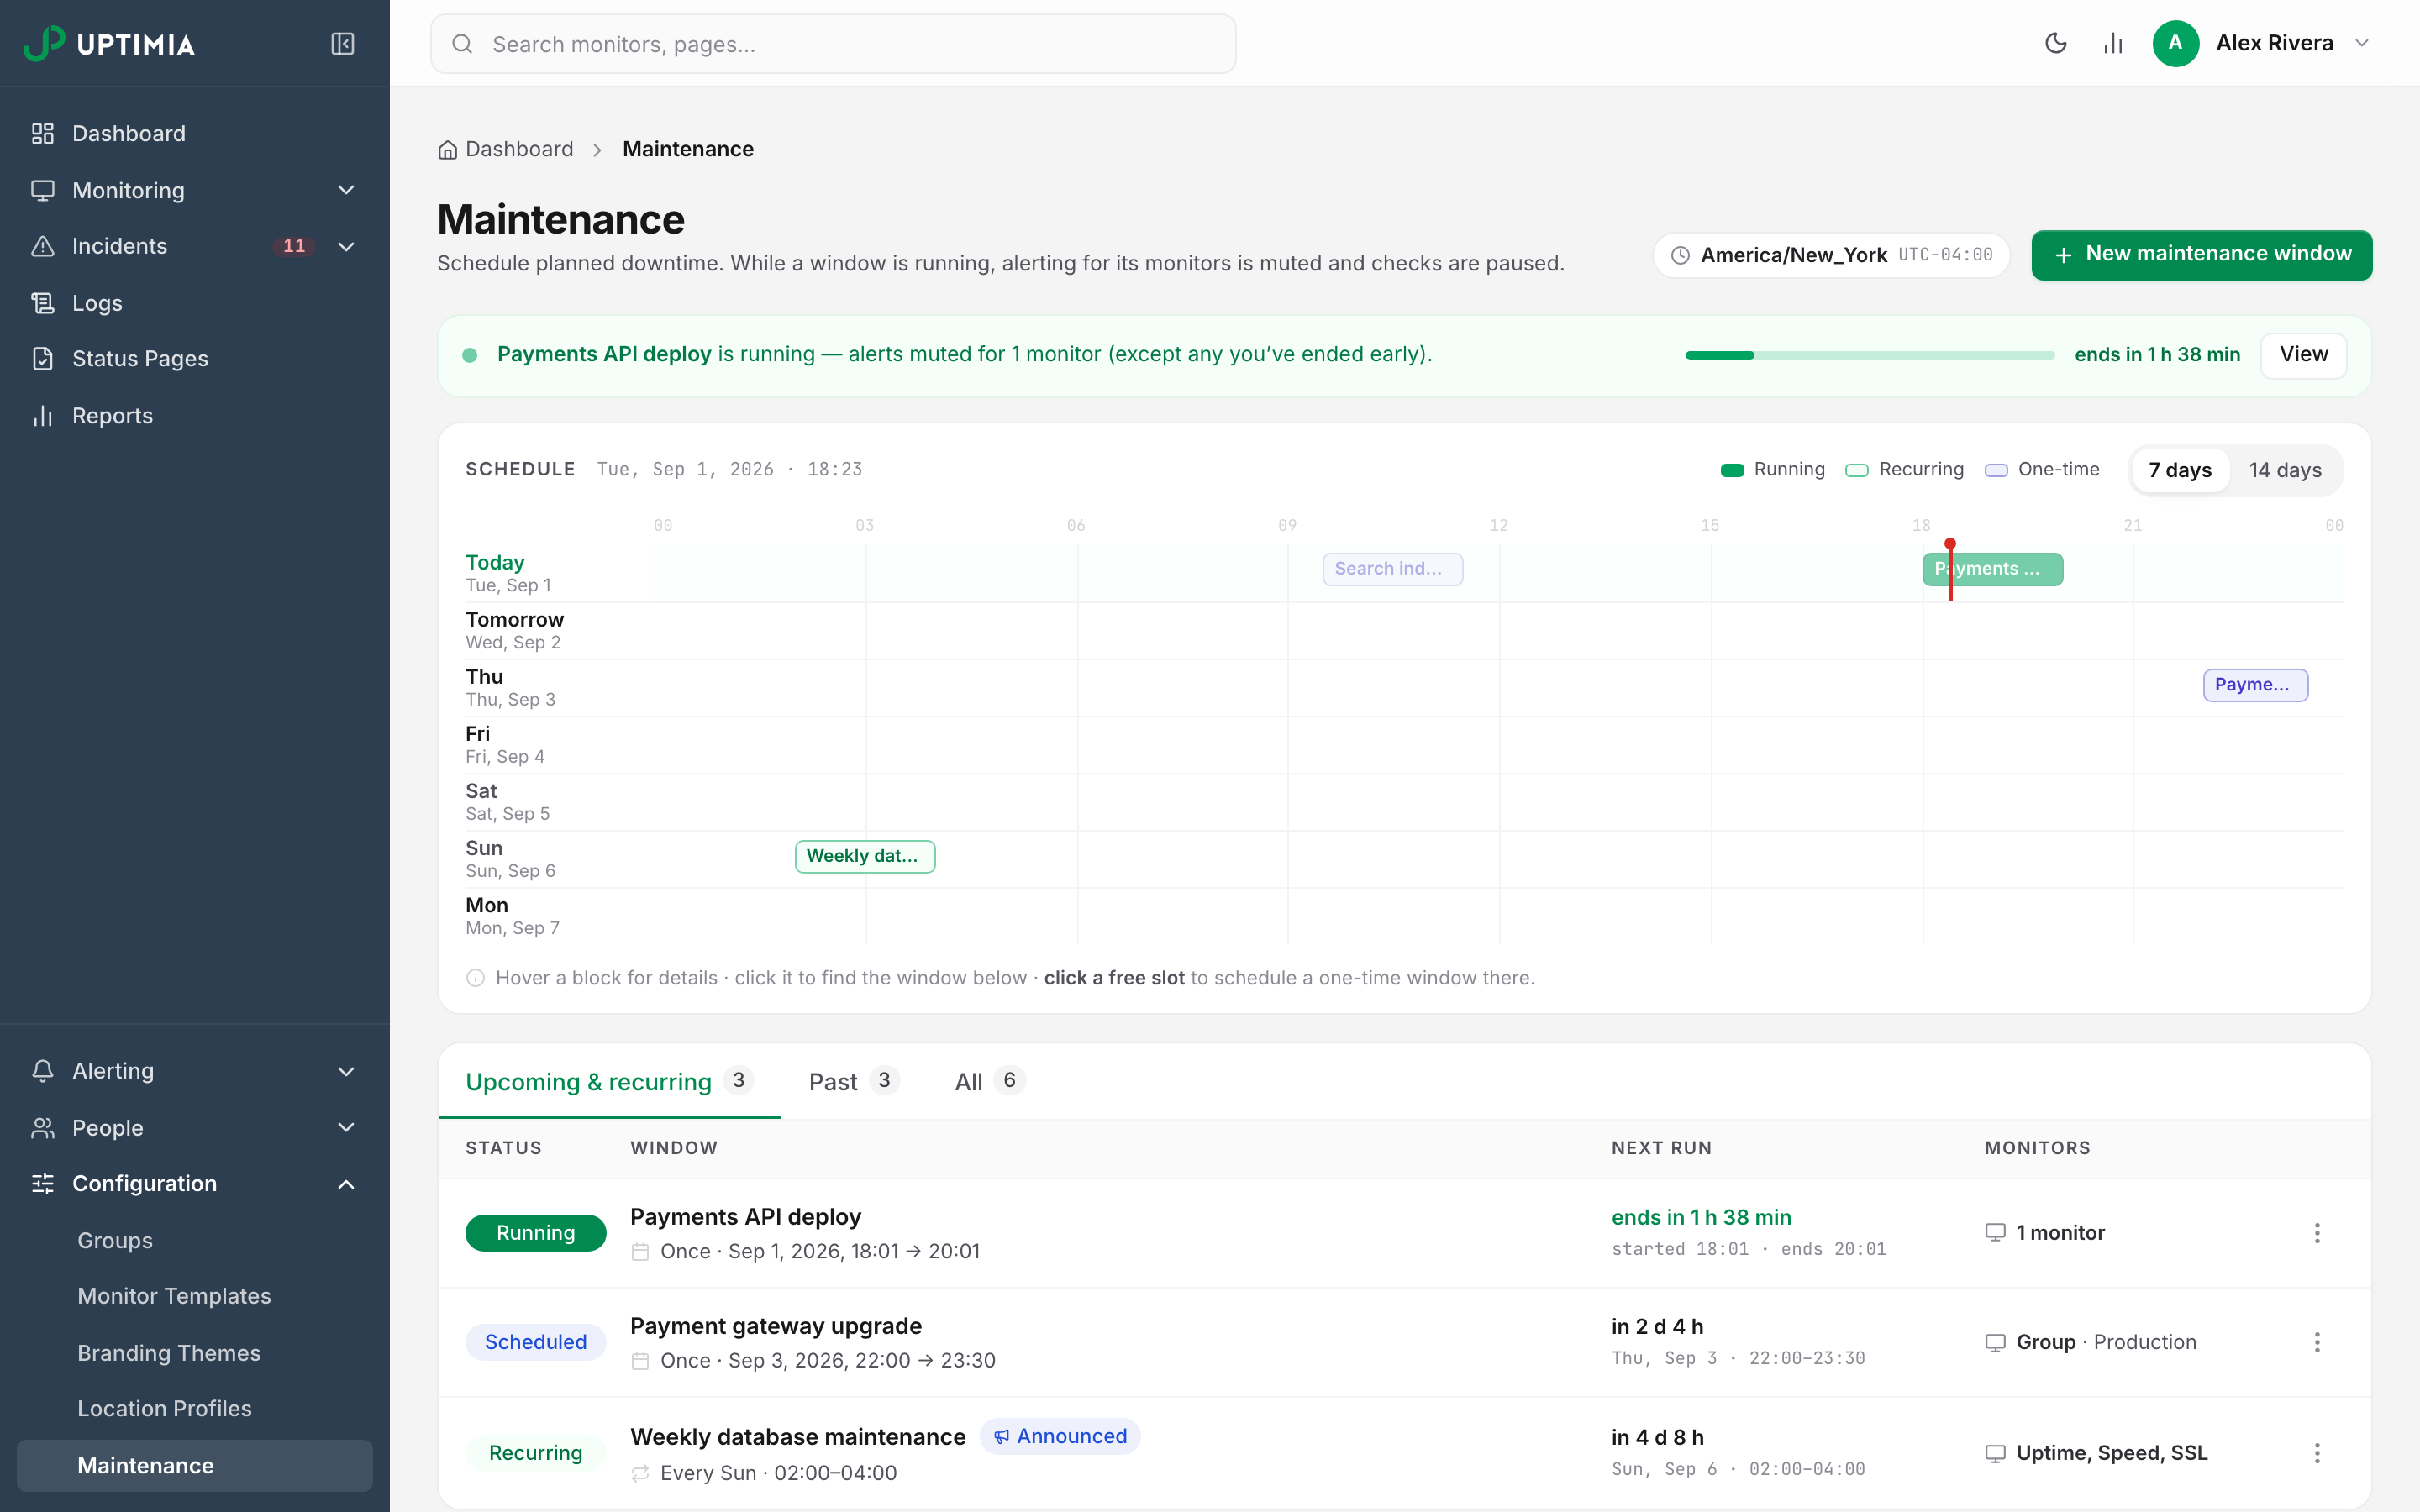
Task: Open the Alex Rivera account dropdown
Action: click(2361, 43)
